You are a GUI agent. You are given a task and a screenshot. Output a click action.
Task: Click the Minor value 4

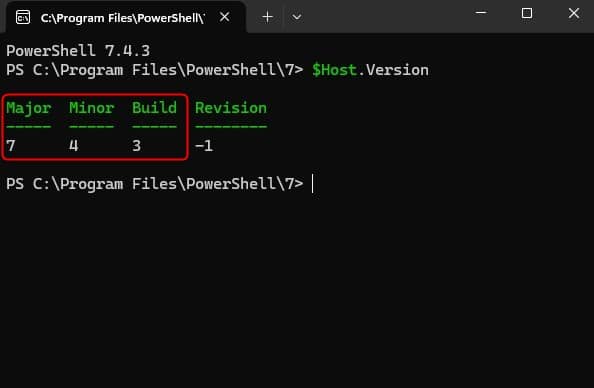coord(74,146)
